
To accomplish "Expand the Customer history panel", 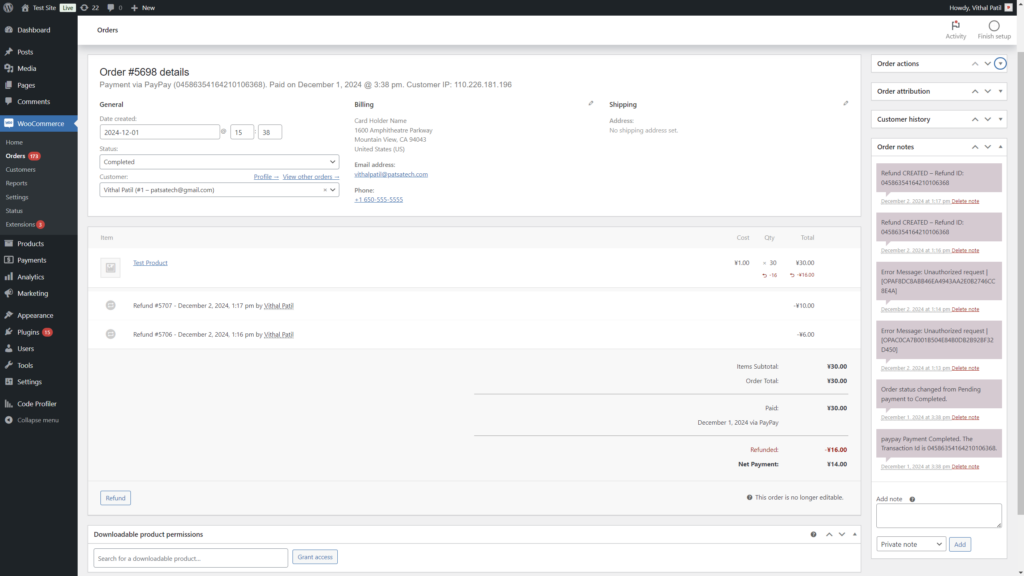I will [x=1001, y=119].
